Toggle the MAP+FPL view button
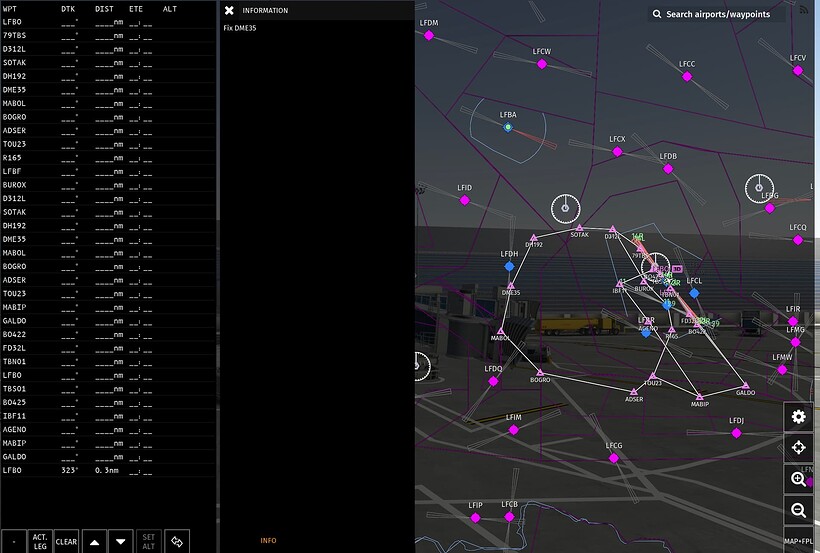820x553 pixels. 798,541
